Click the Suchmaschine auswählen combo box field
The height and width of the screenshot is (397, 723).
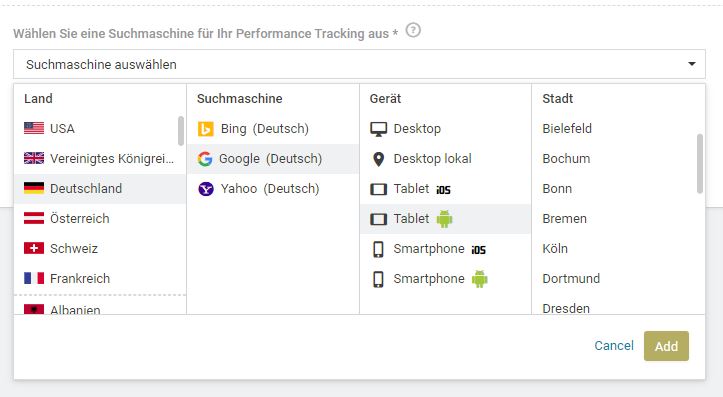[x=359, y=64]
